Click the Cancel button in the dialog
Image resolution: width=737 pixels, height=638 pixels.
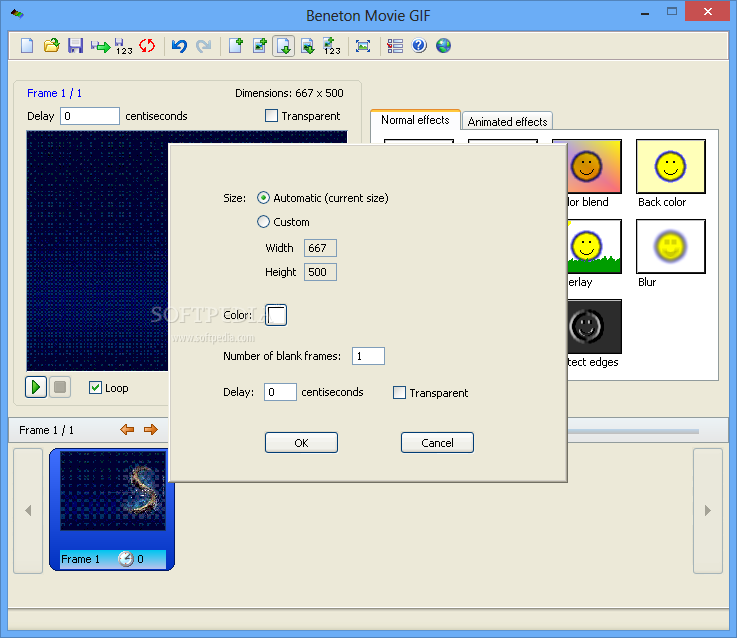pos(437,443)
